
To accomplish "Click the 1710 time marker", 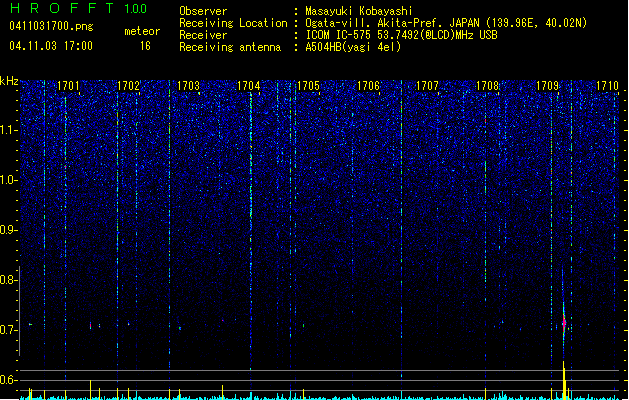I will click(x=607, y=86).
